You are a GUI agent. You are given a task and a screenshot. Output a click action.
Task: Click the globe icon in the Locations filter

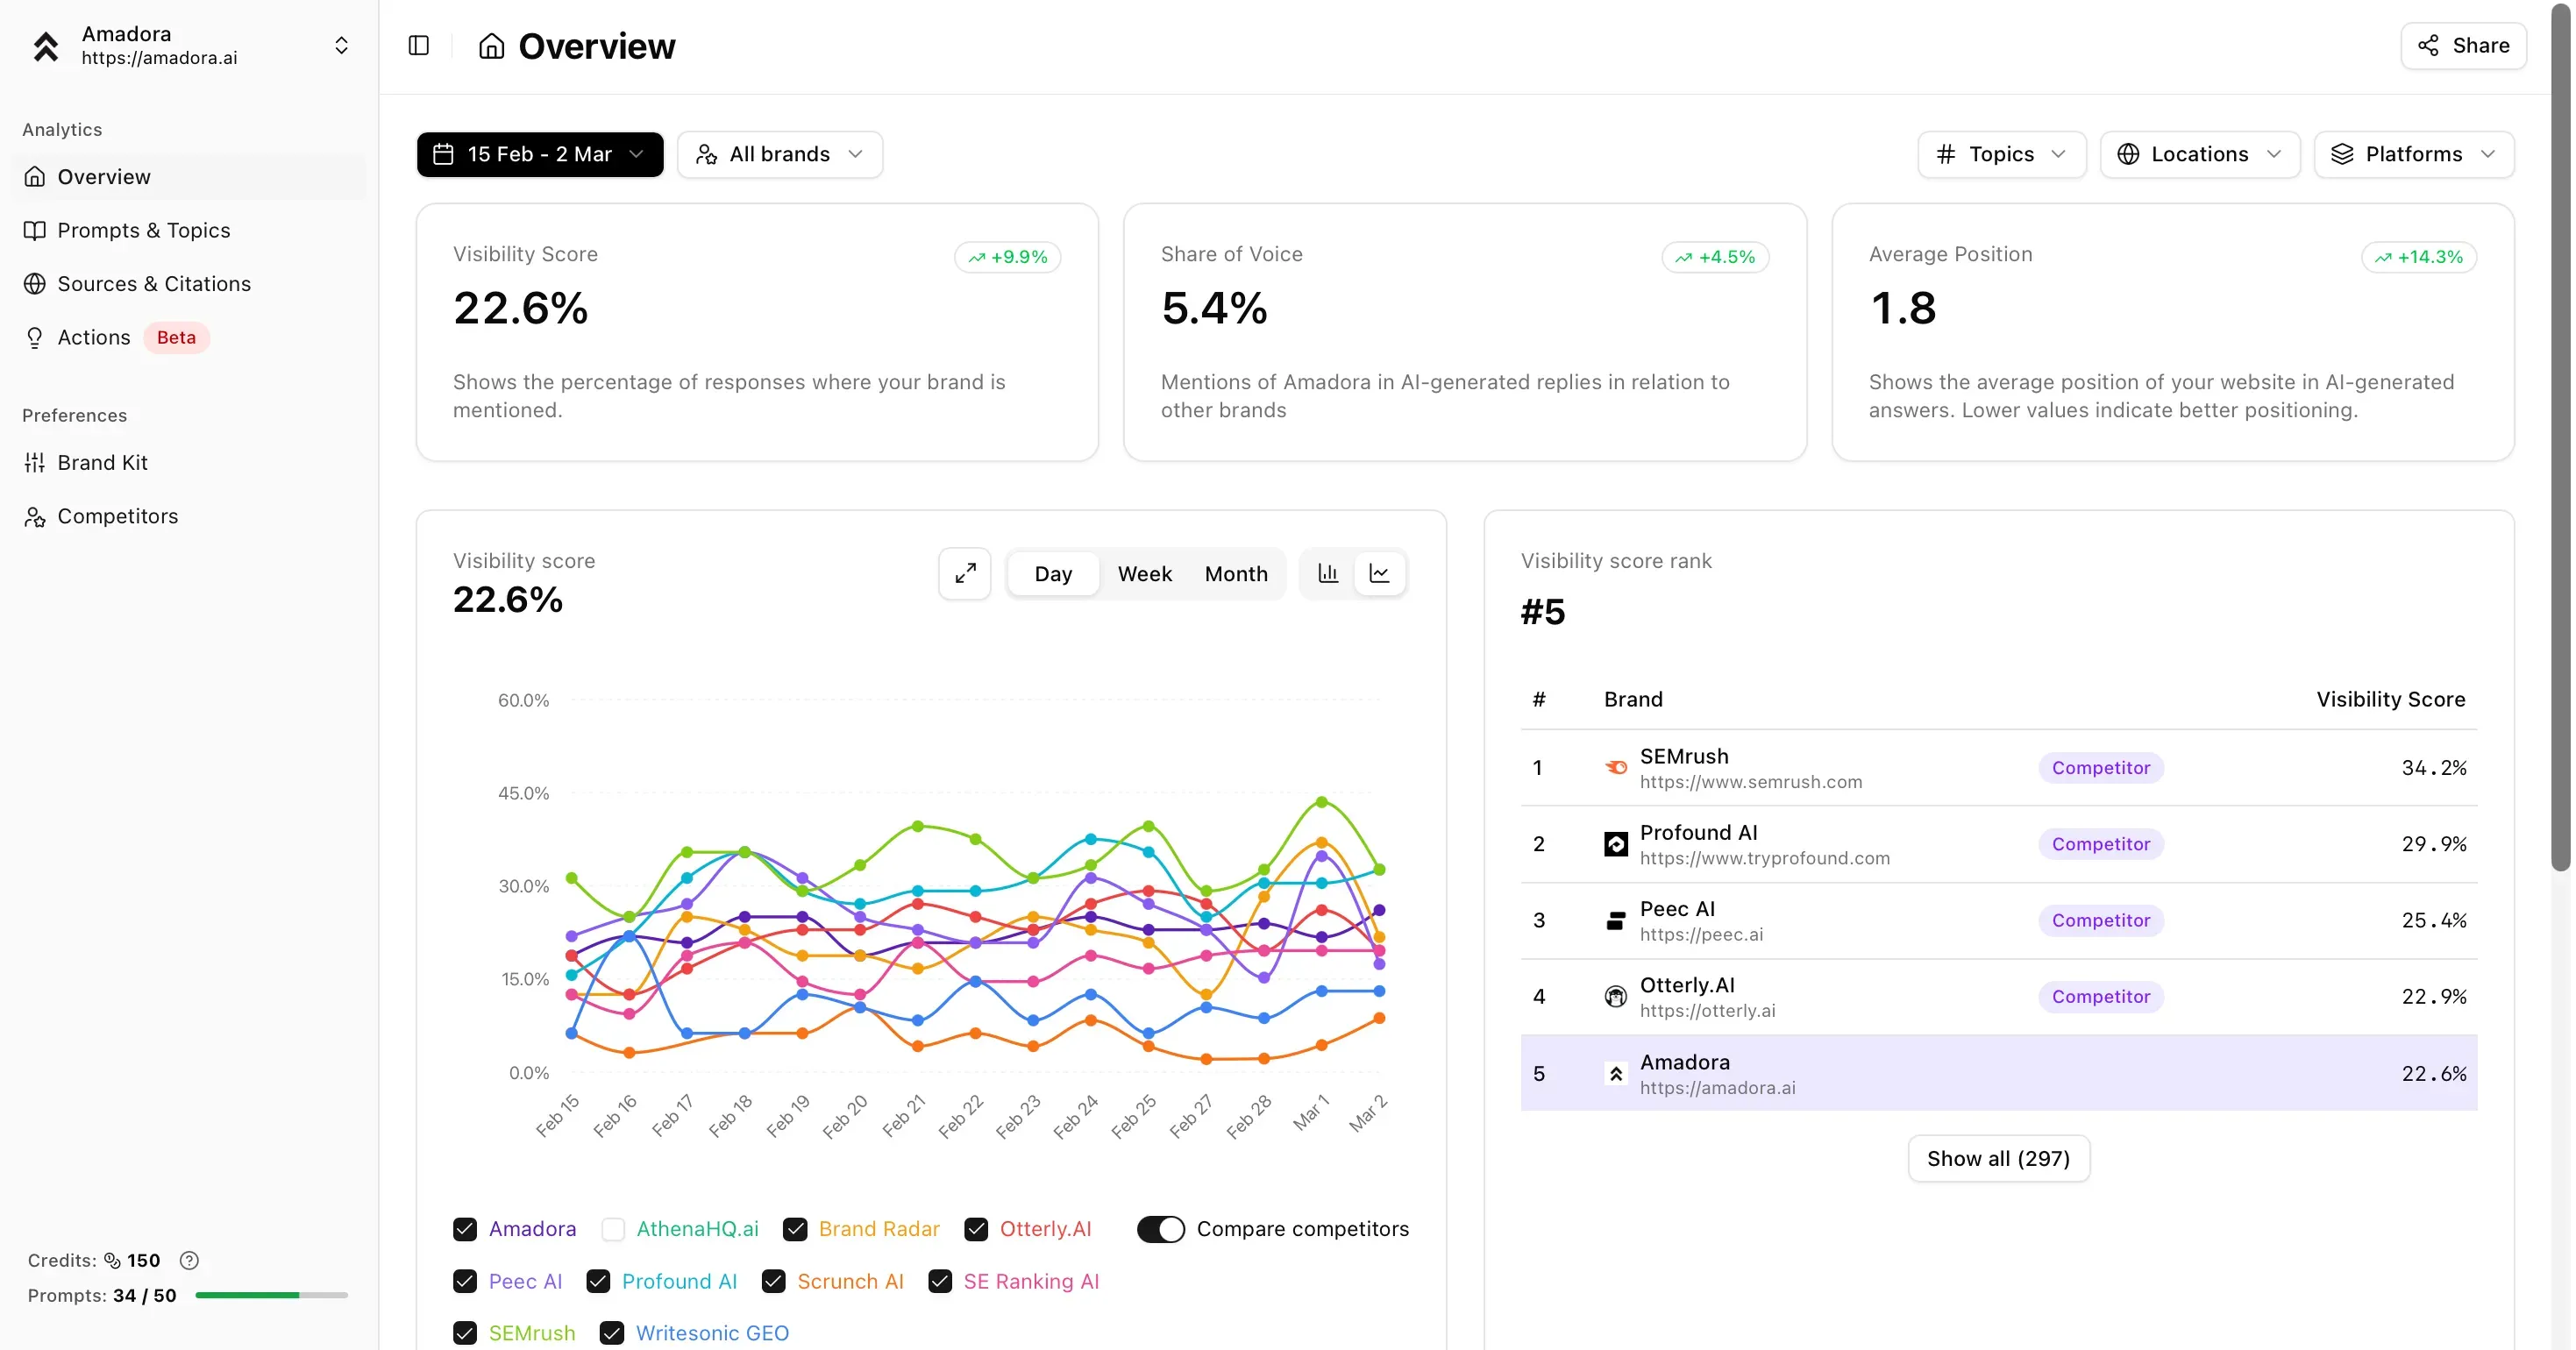pyautogui.click(x=2128, y=154)
